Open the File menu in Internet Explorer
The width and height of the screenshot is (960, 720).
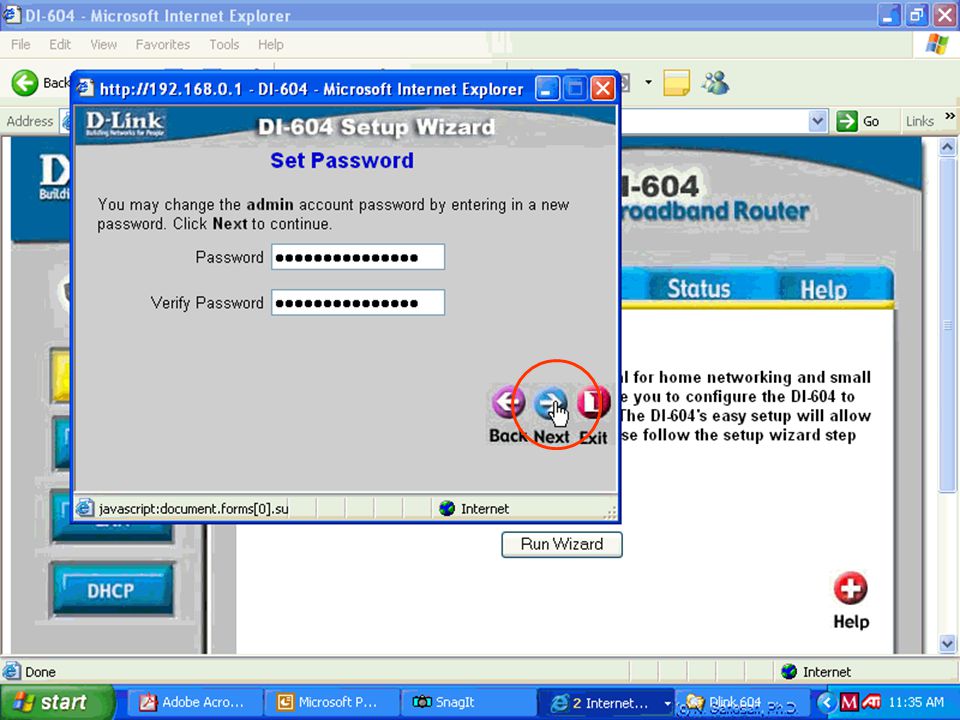[20, 45]
